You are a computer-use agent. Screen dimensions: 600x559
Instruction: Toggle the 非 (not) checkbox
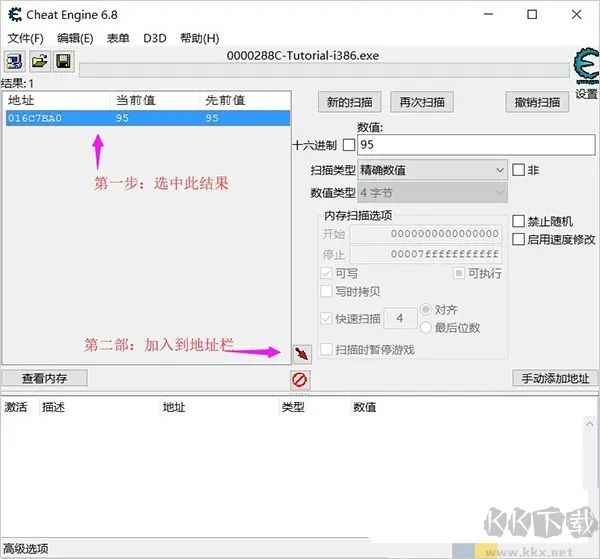[x=518, y=170]
